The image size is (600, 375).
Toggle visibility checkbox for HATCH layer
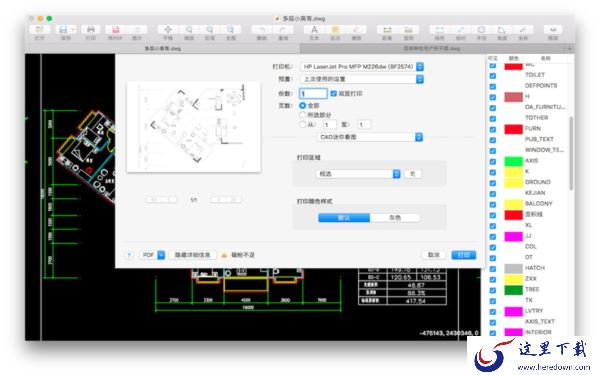(493, 268)
